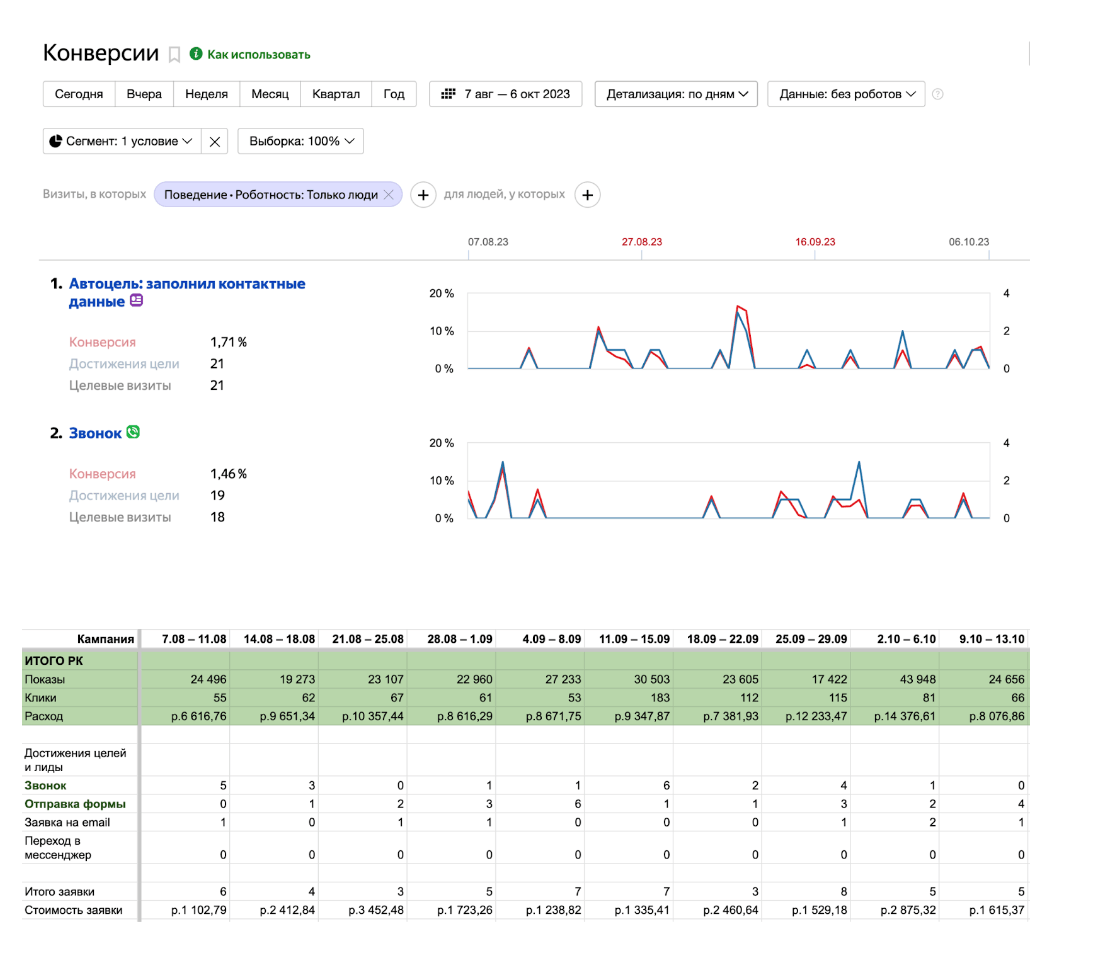Image resolution: width=1094 pixels, height=972 pixels.
Task: Open the Выборка: 100% dropdown
Action: (x=301, y=141)
